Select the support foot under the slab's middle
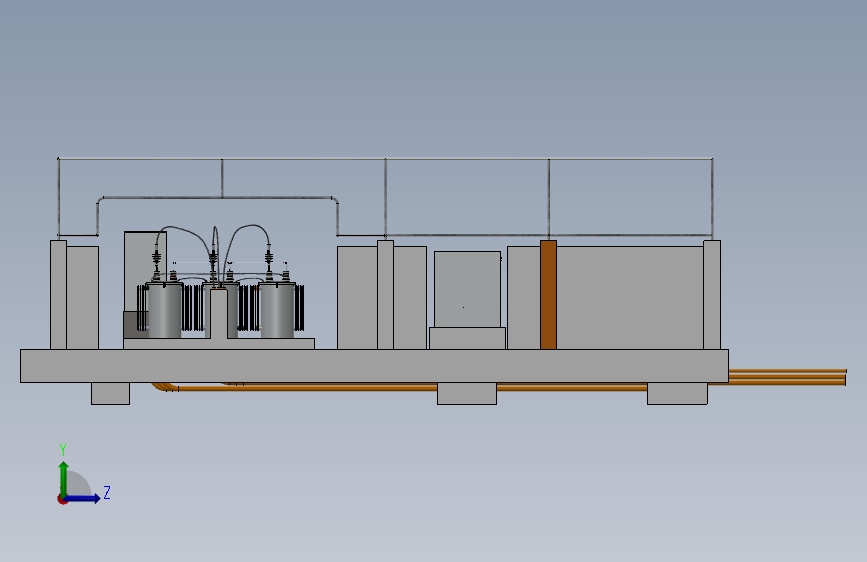 click(467, 393)
